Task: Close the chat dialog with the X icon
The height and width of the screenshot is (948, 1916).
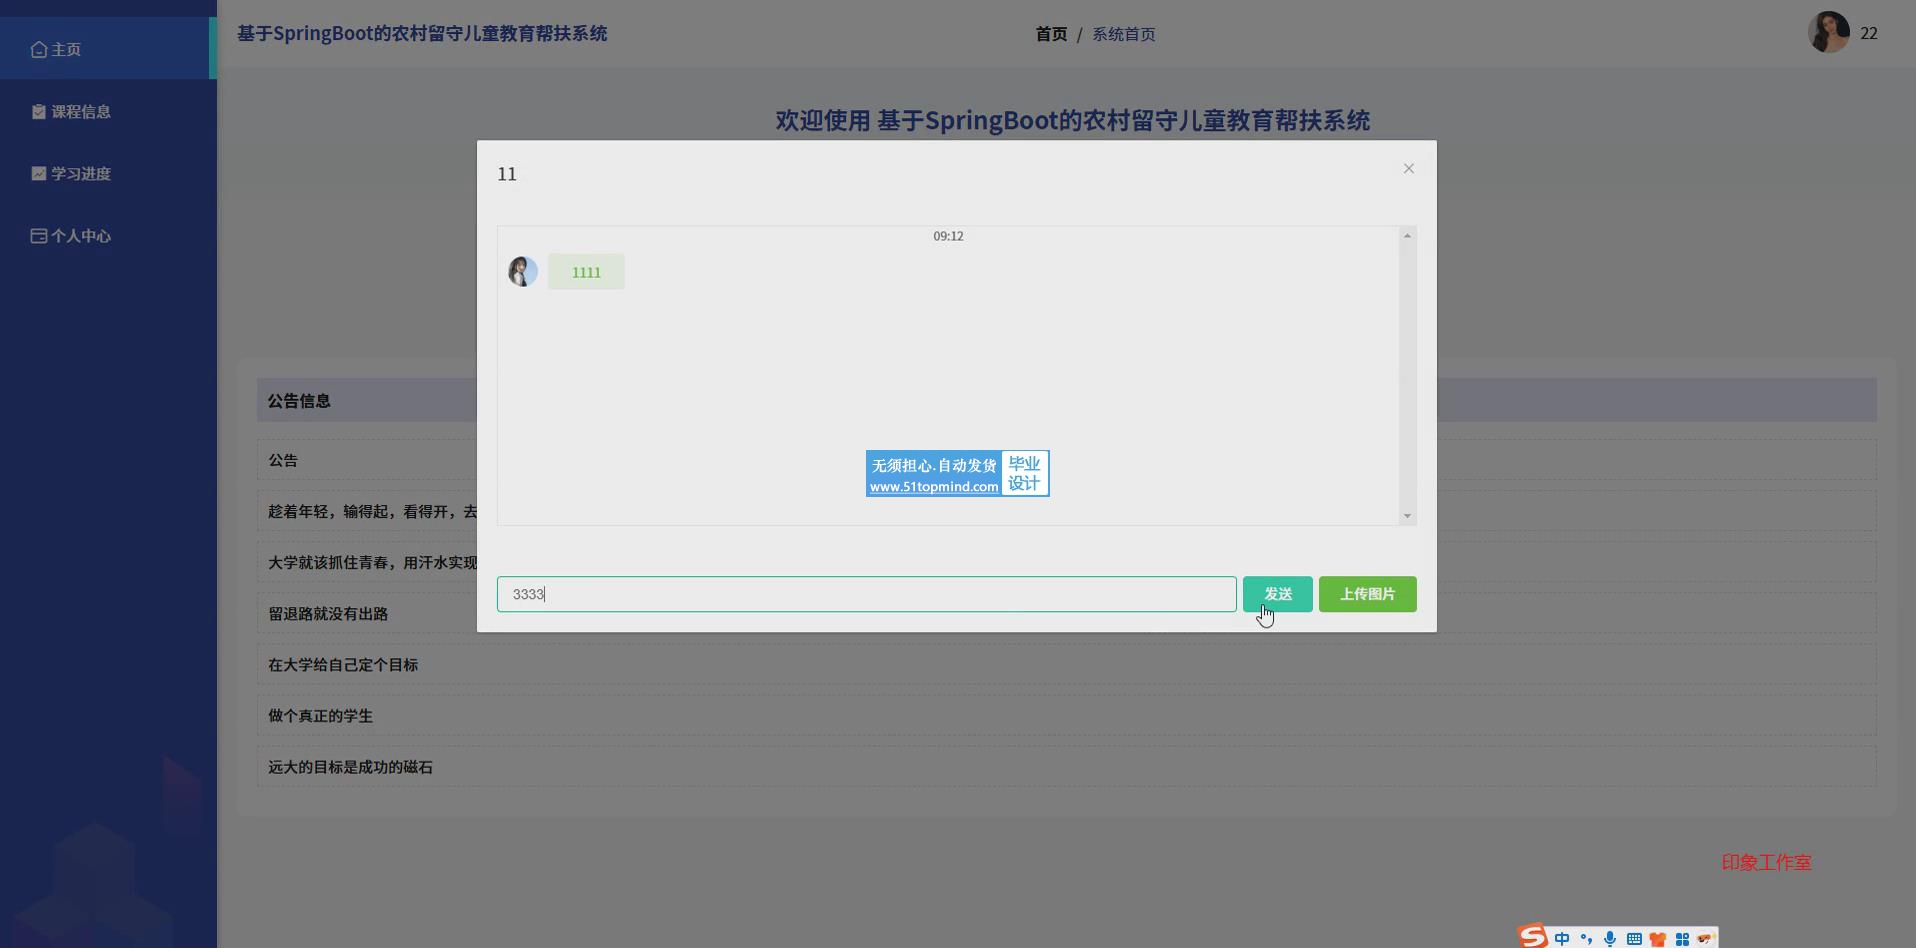Action: (x=1408, y=169)
